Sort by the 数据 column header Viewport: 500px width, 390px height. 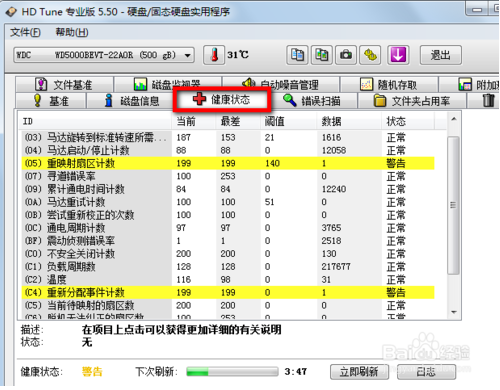pos(349,121)
